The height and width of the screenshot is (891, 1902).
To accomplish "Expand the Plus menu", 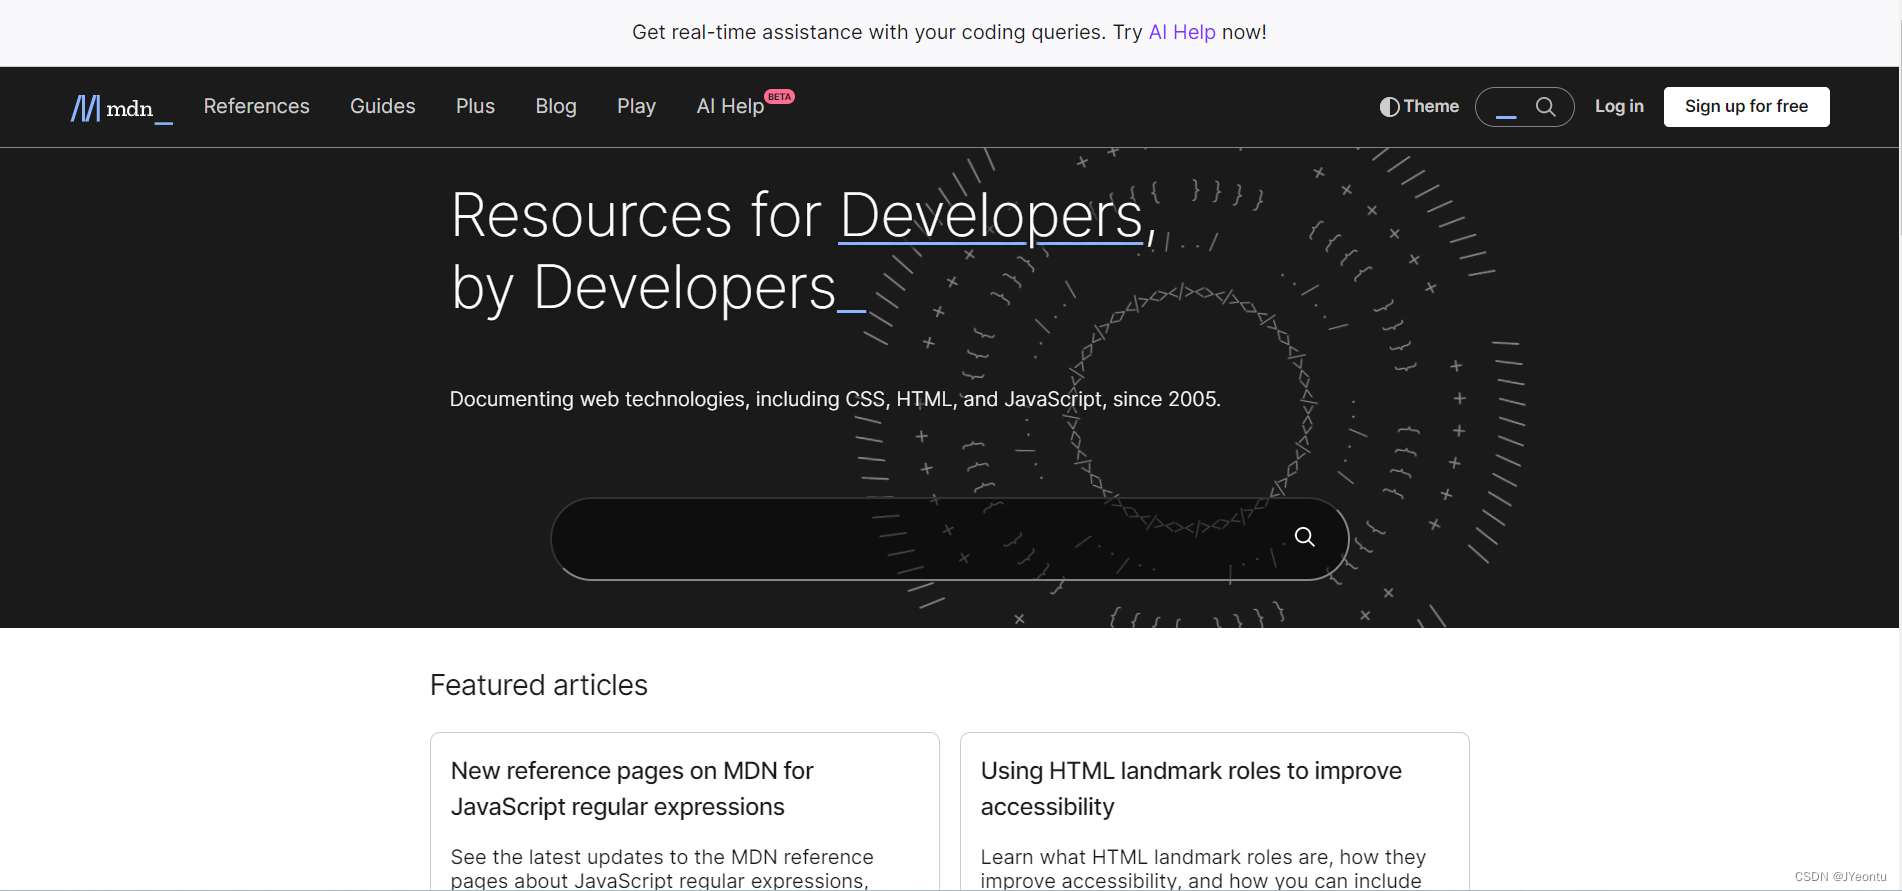I will pos(475,107).
